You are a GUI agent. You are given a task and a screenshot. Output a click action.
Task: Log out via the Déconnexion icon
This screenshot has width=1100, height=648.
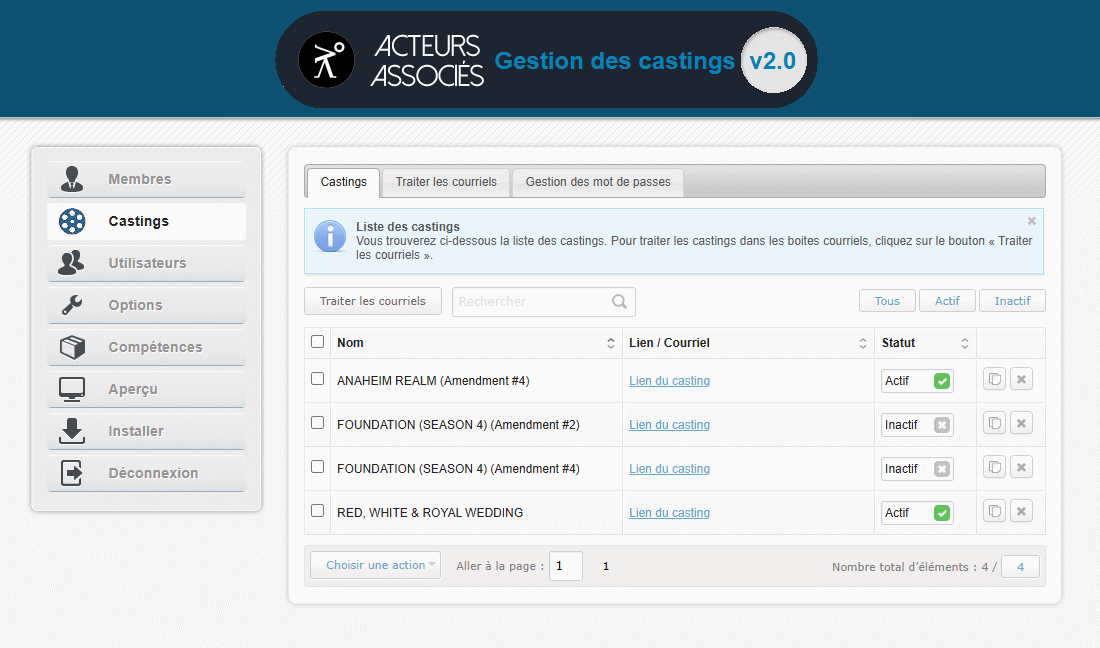point(71,473)
